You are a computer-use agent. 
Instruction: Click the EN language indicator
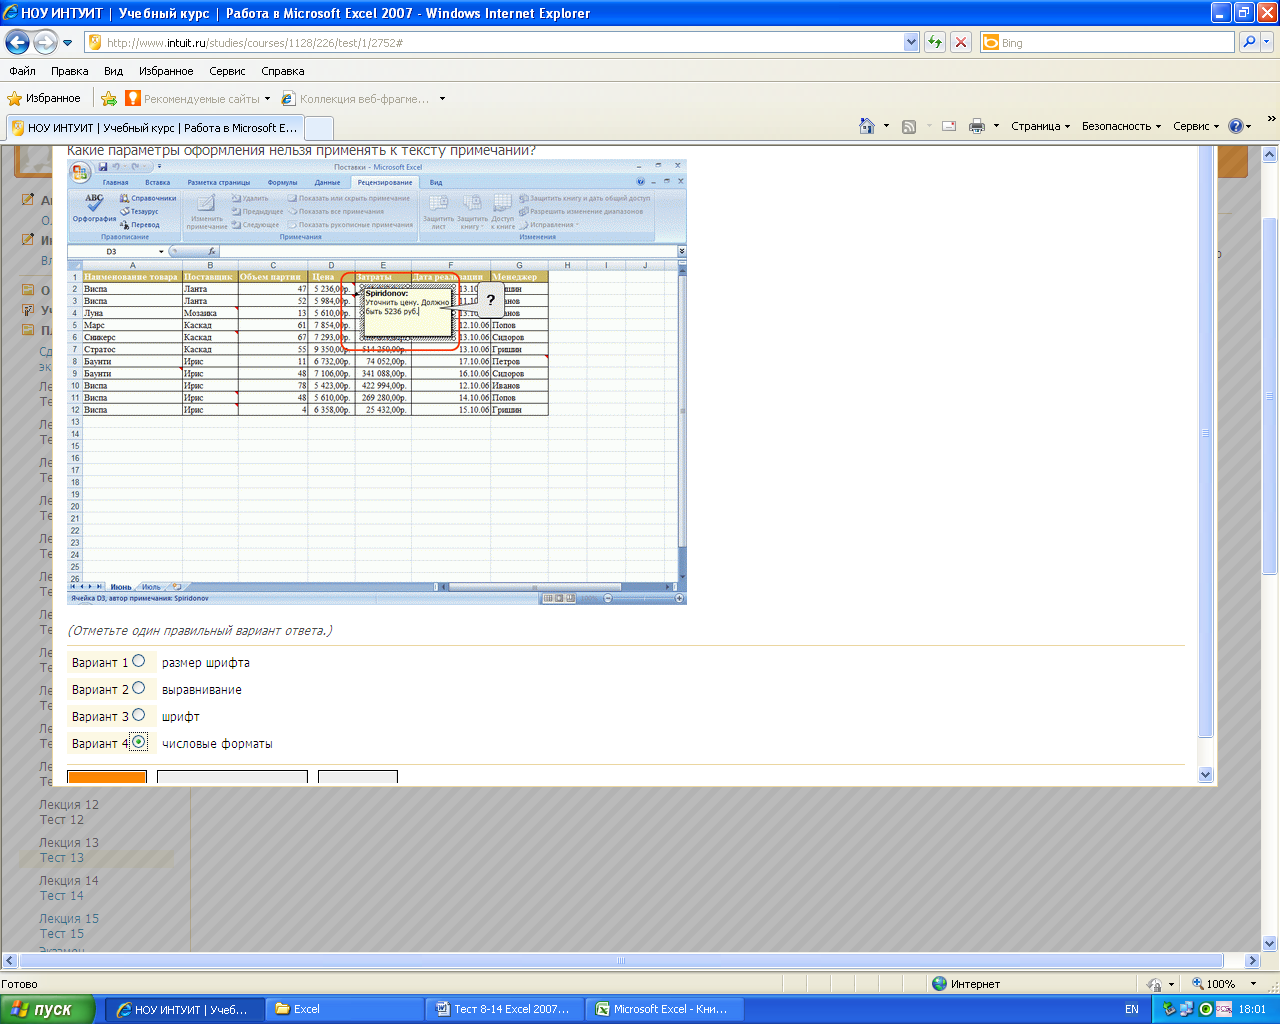[1132, 1009]
